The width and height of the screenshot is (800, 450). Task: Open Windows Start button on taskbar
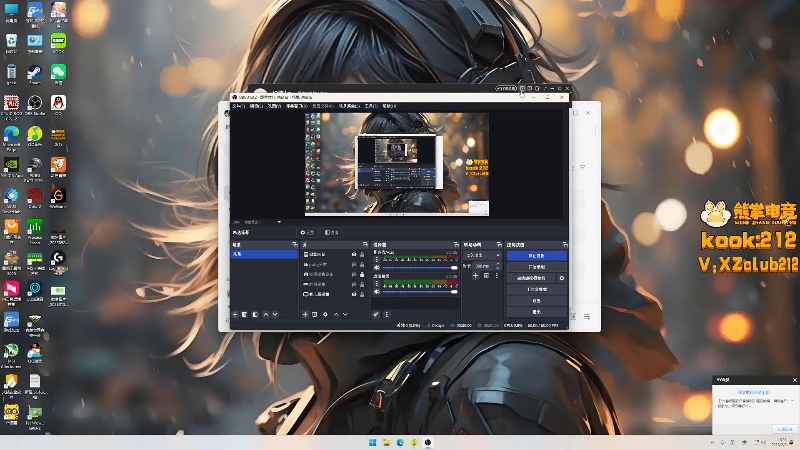coord(372,442)
